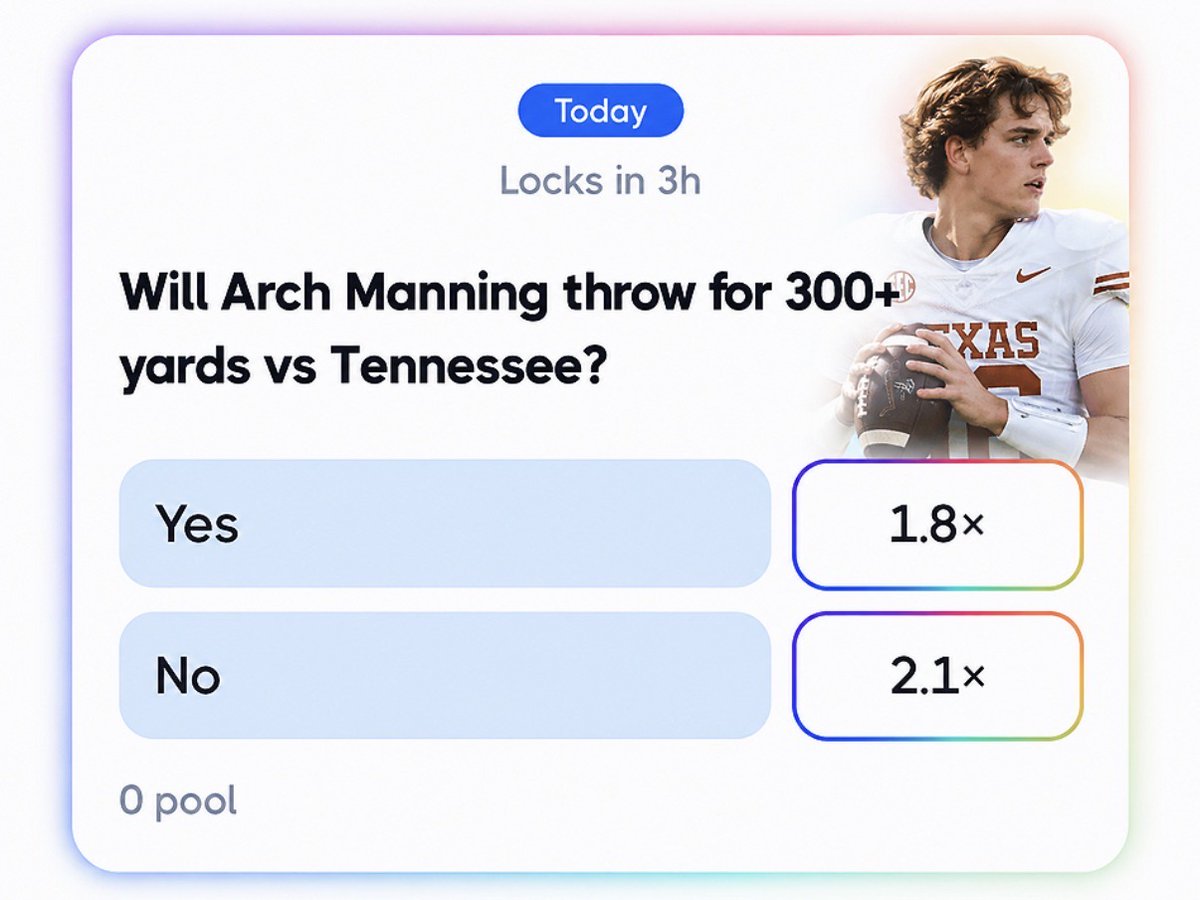Open the 0 pool details
The image size is (1200, 900).
coord(178,800)
